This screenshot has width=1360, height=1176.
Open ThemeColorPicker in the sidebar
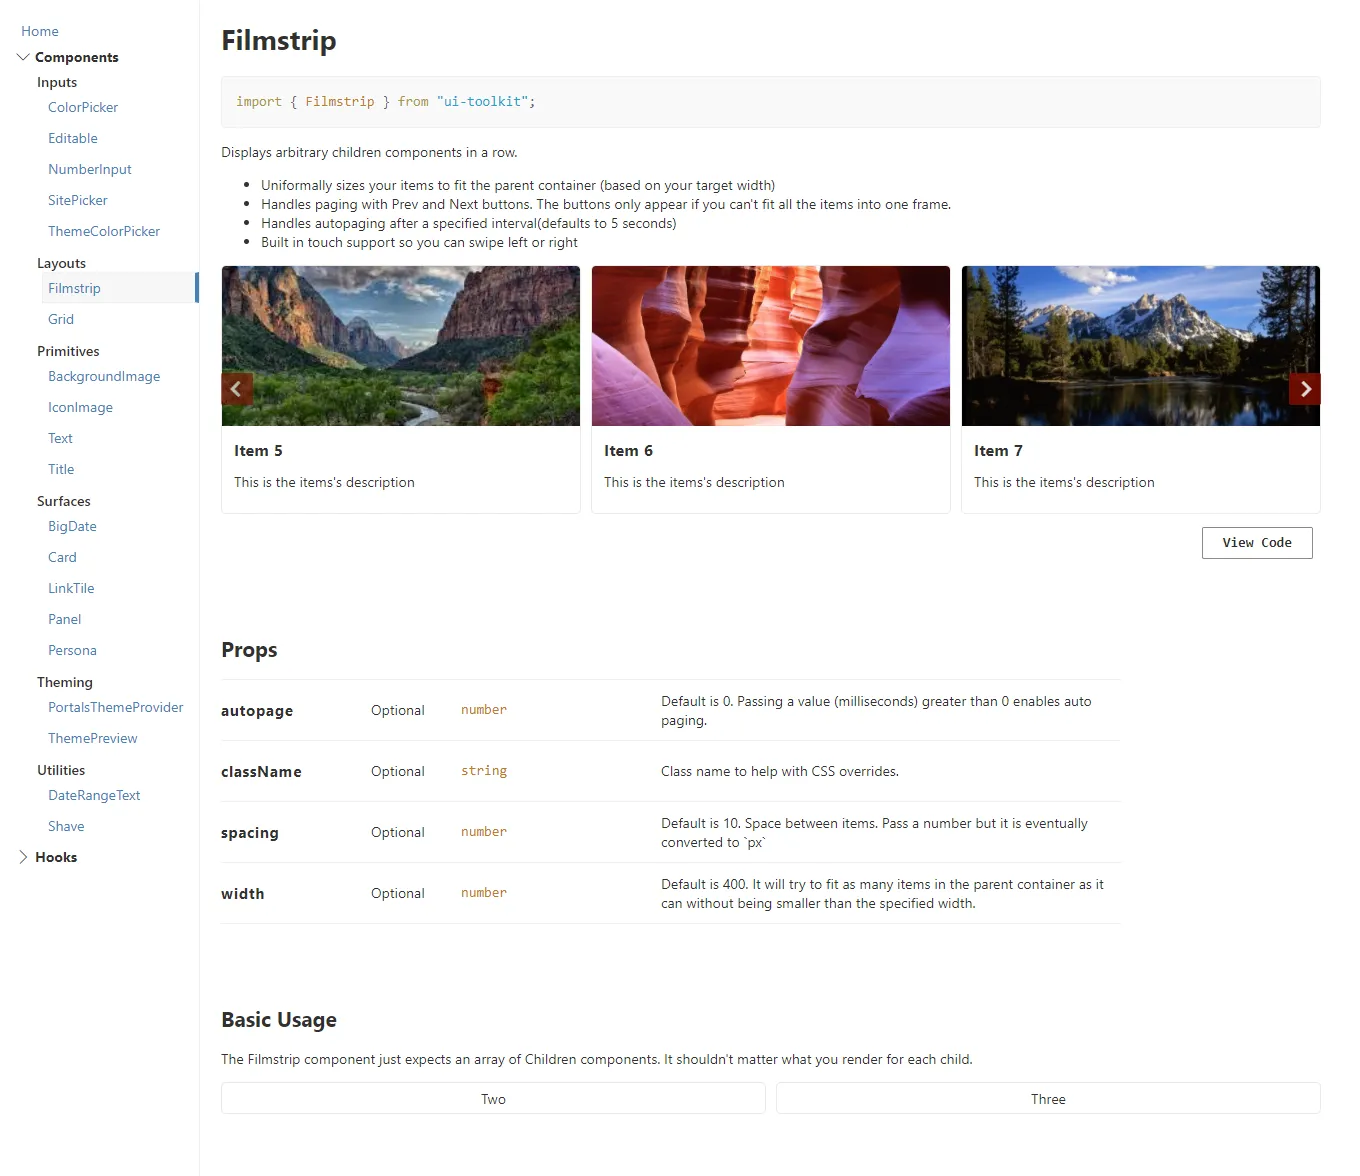104,231
